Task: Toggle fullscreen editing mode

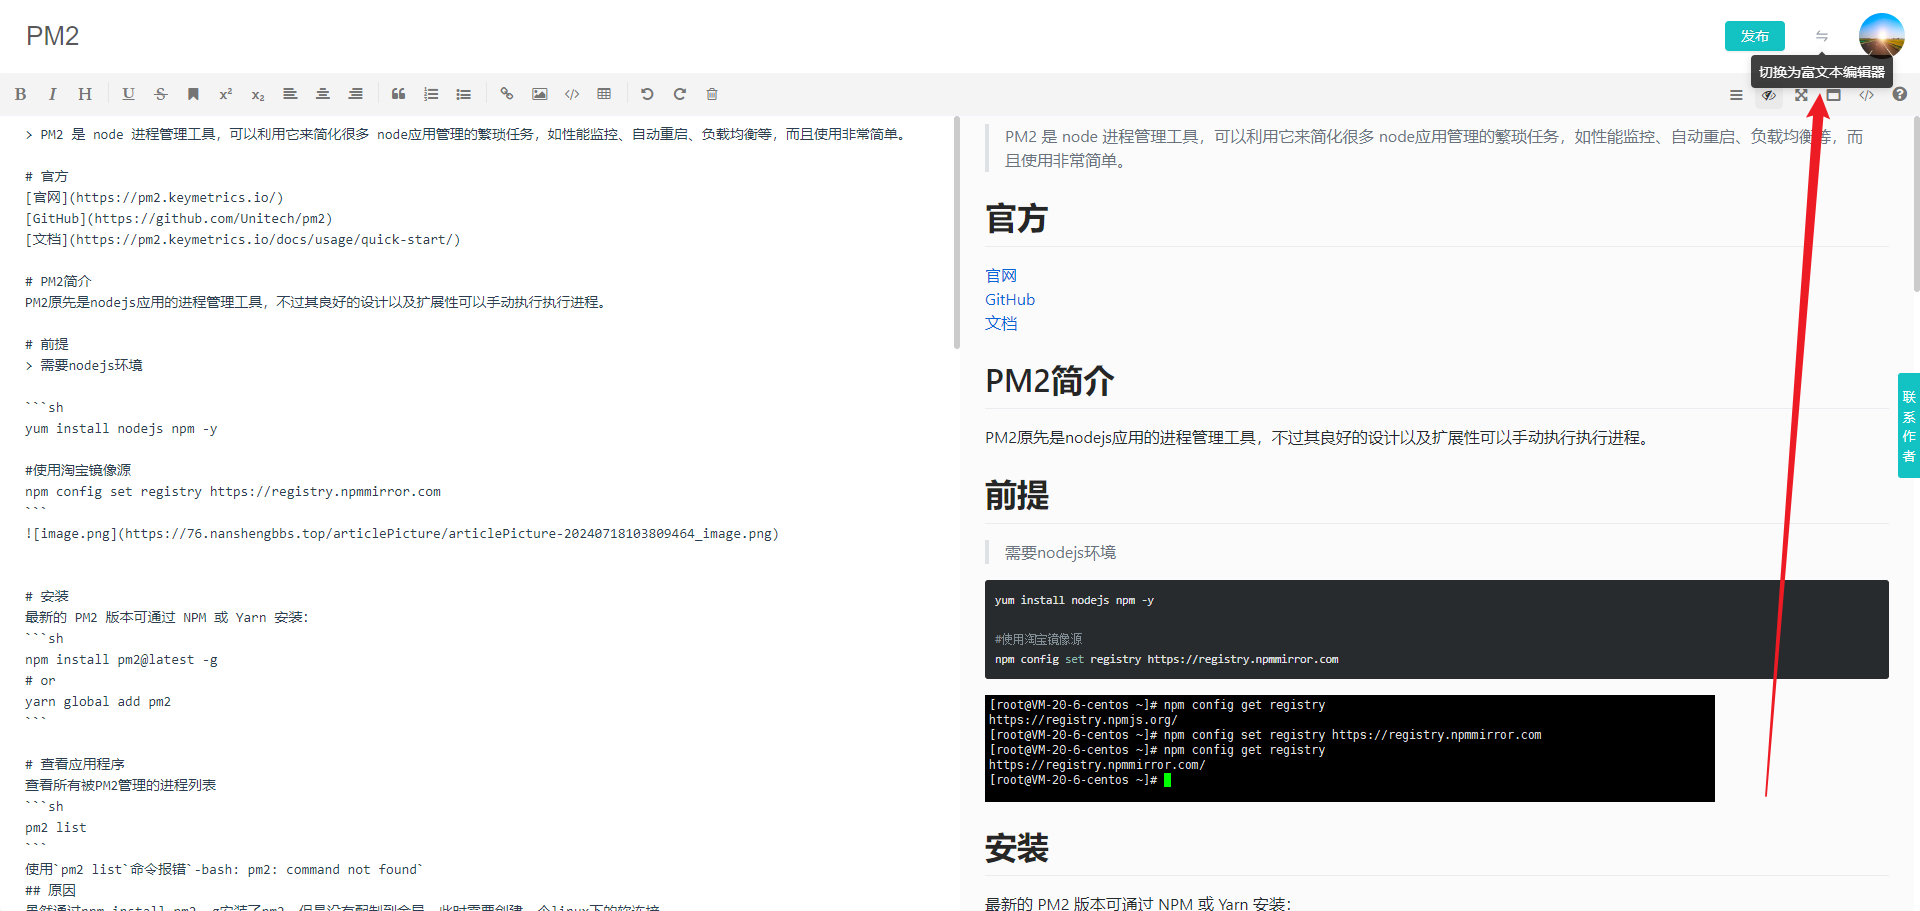Action: (1801, 95)
